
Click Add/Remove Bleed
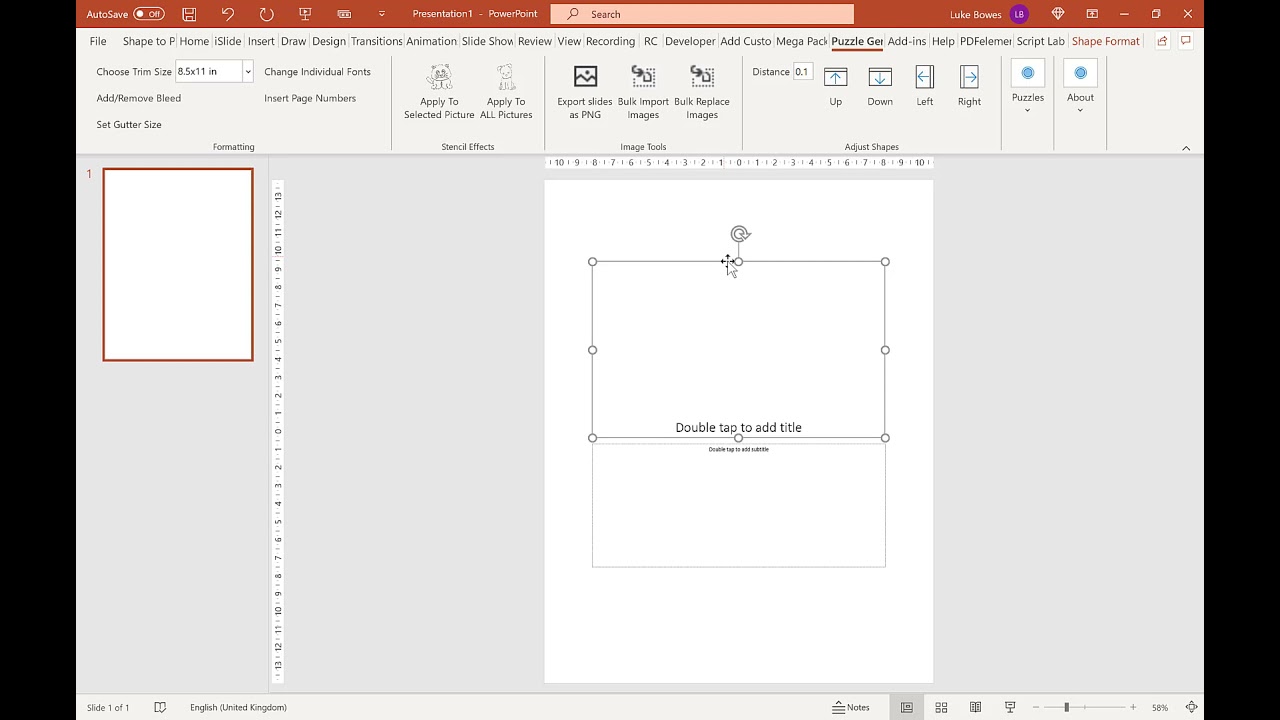pos(139,98)
